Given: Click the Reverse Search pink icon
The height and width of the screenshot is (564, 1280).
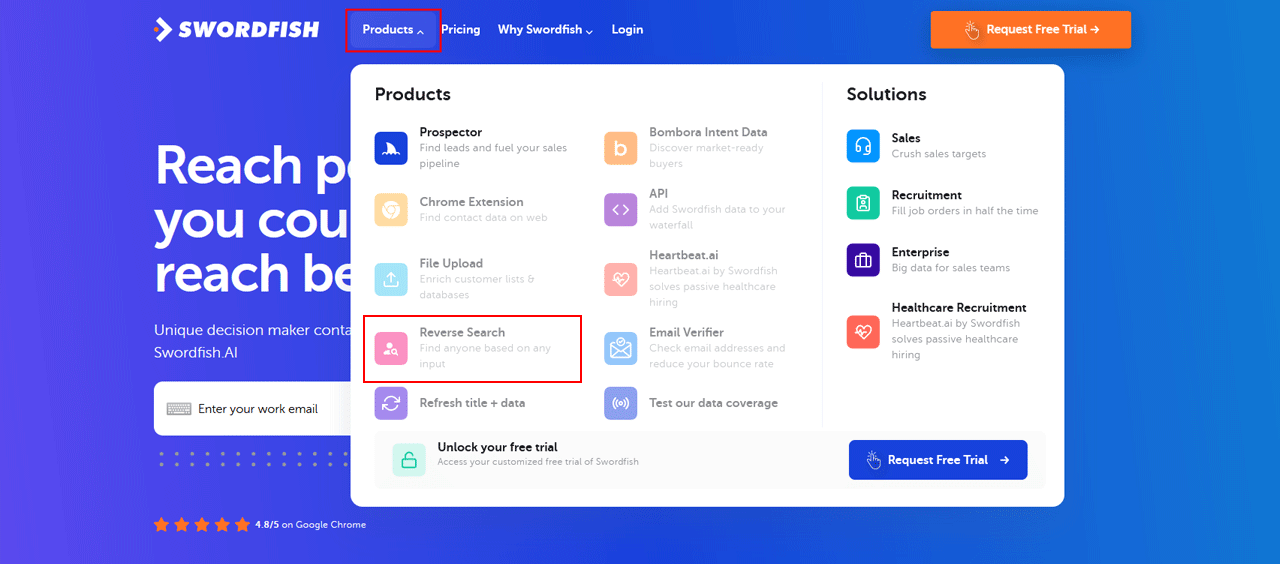Looking at the screenshot, I should pyautogui.click(x=391, y=348).
